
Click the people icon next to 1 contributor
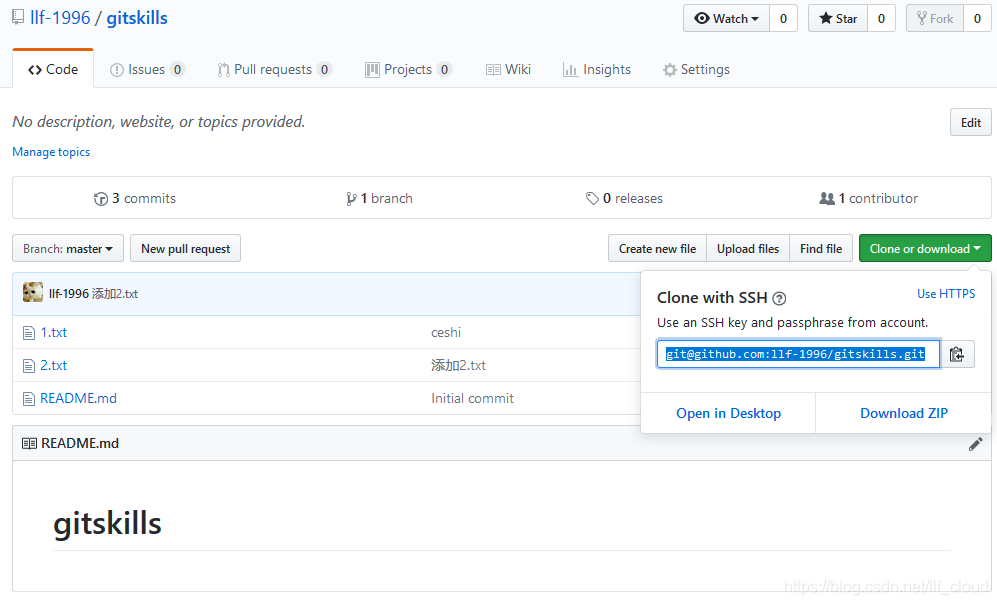[827, 198]
